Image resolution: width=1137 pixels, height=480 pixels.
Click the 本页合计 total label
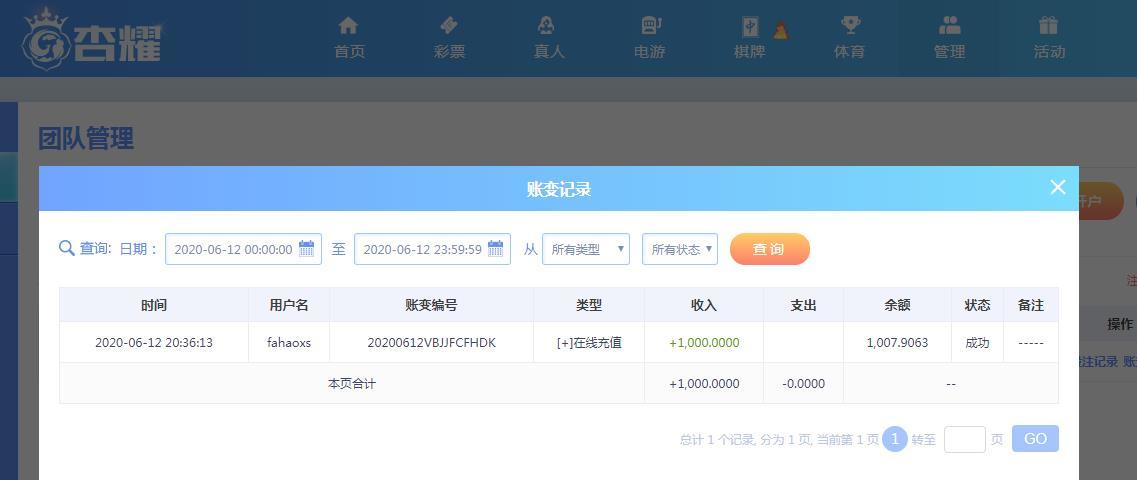point(352,384)
